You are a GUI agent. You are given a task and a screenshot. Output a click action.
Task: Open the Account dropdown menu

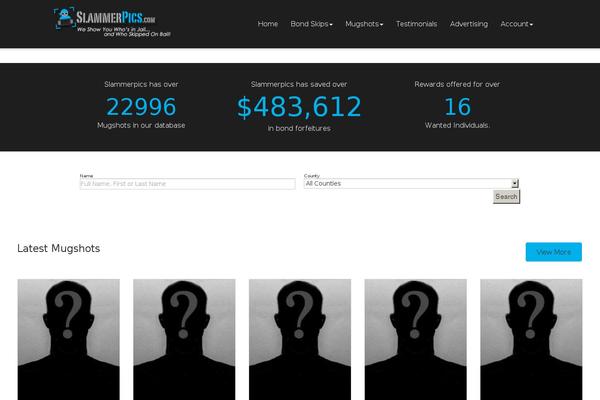coord(516,24)
